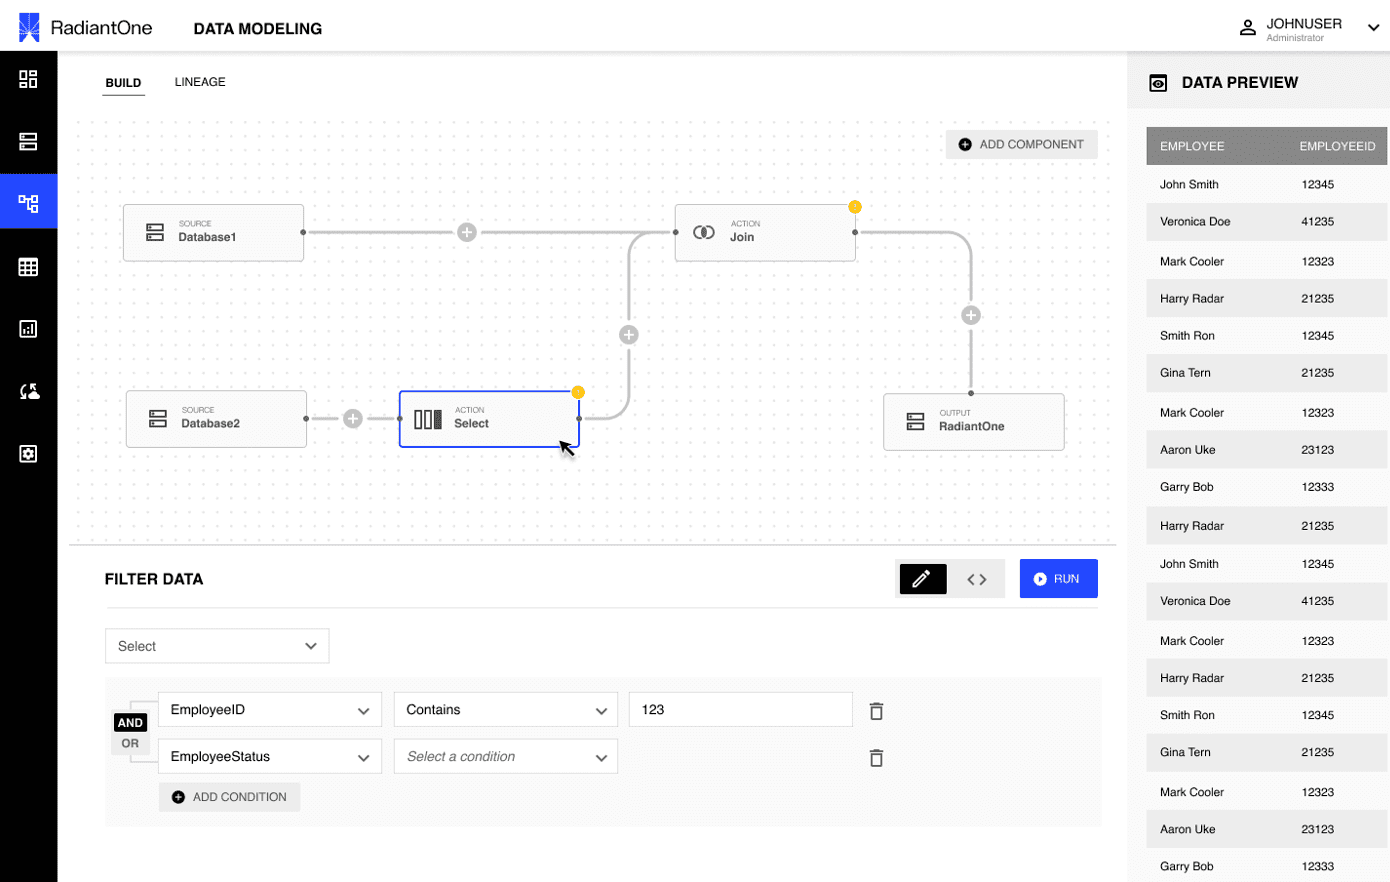Add node between Select and Join
The height and width of the screenshot is (882, 1390).
628,334
